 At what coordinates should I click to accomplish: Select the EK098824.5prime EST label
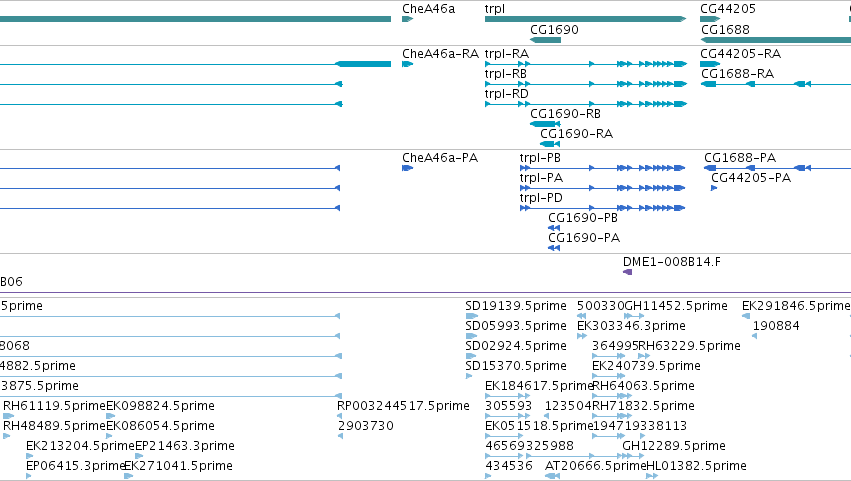point(160,406)
